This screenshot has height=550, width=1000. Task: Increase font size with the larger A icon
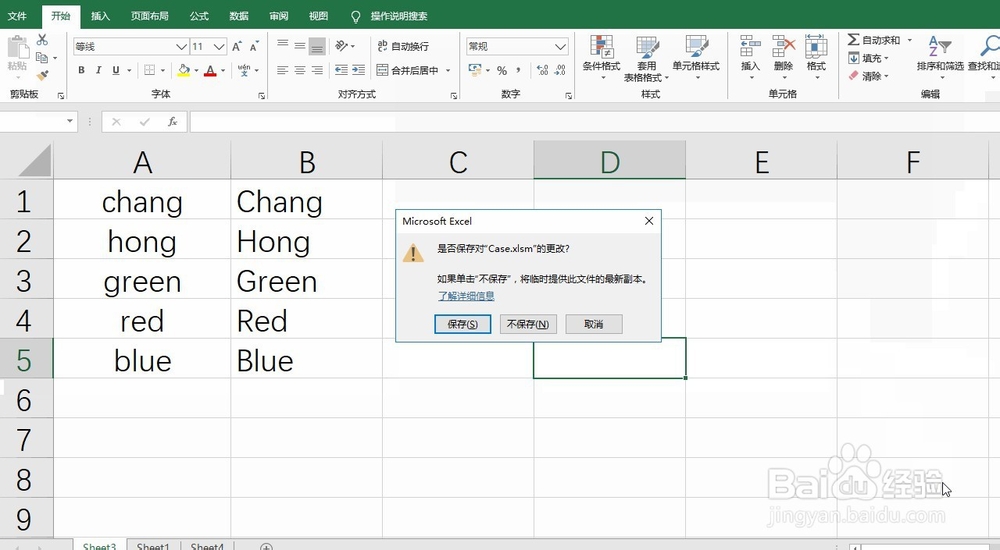[237, 47]
